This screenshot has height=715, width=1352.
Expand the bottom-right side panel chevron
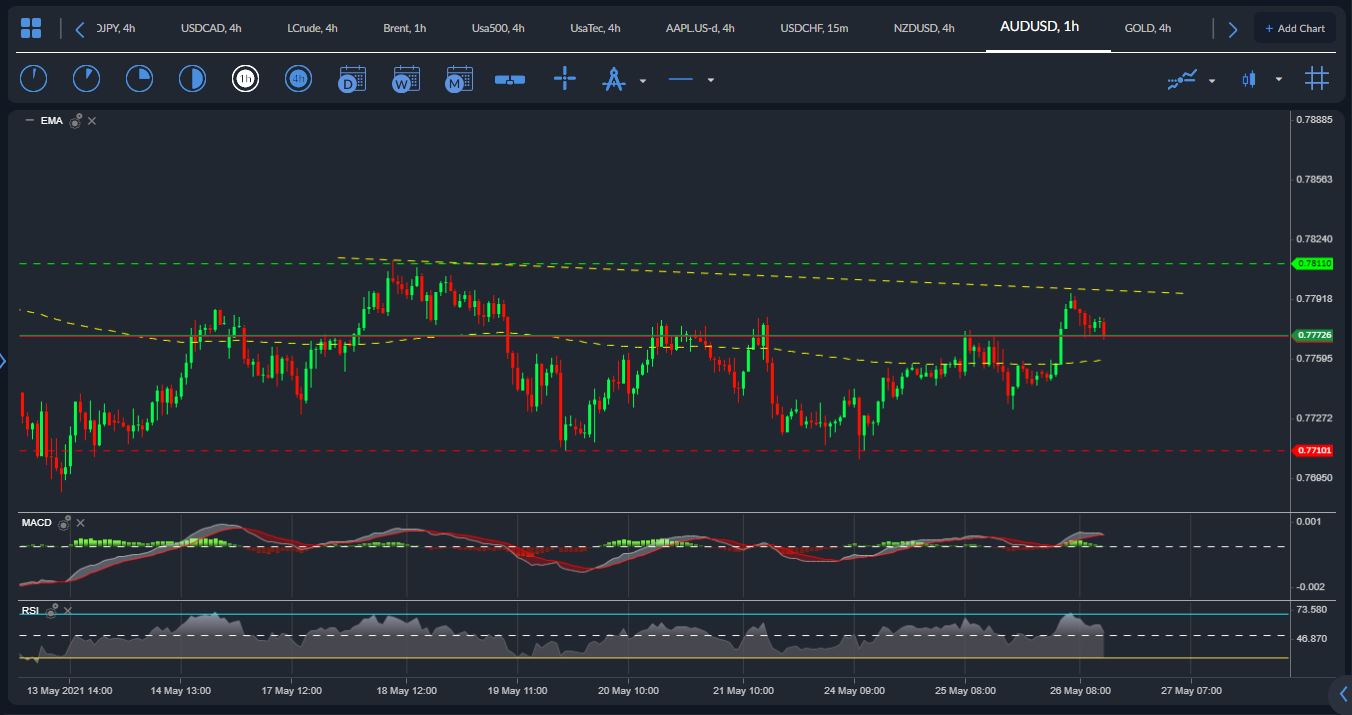tap(1344, 693)
